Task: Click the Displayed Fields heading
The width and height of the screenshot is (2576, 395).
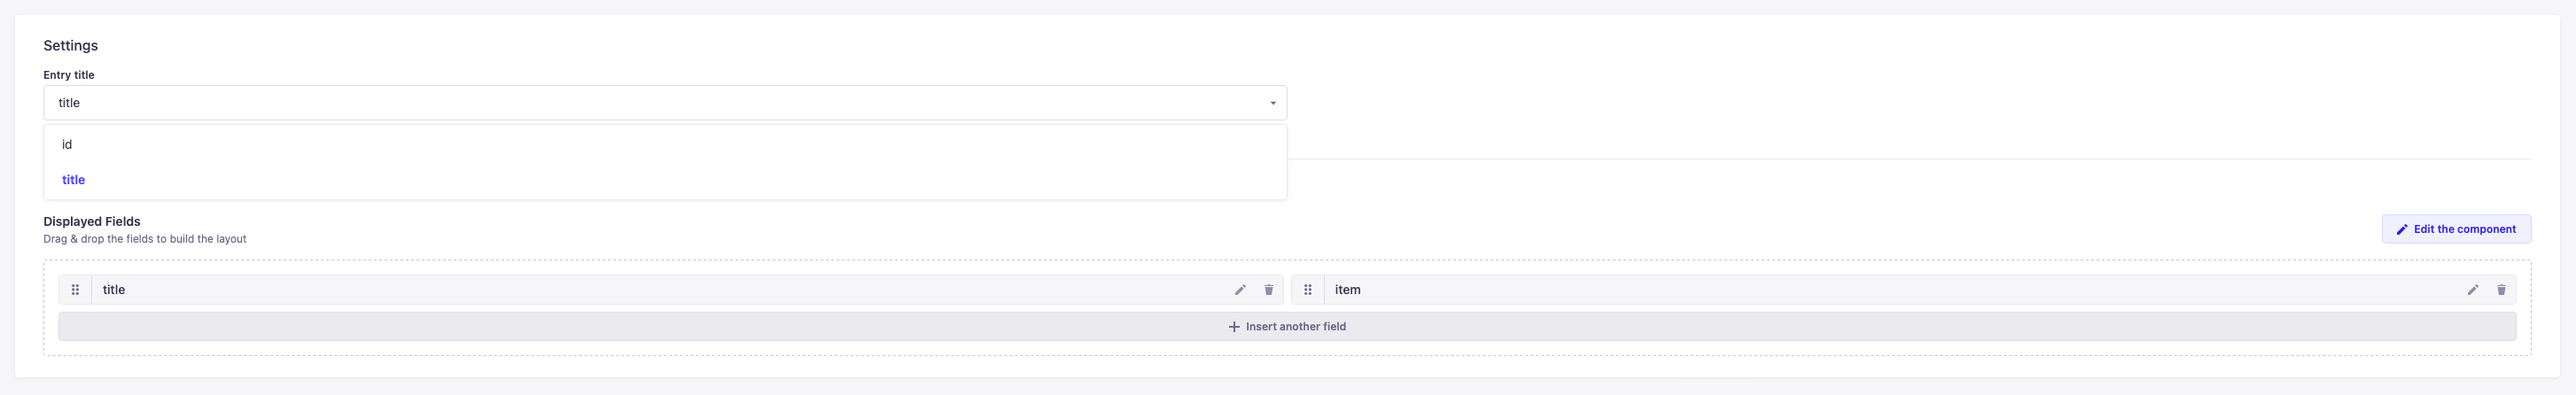Action: point(92,222)
